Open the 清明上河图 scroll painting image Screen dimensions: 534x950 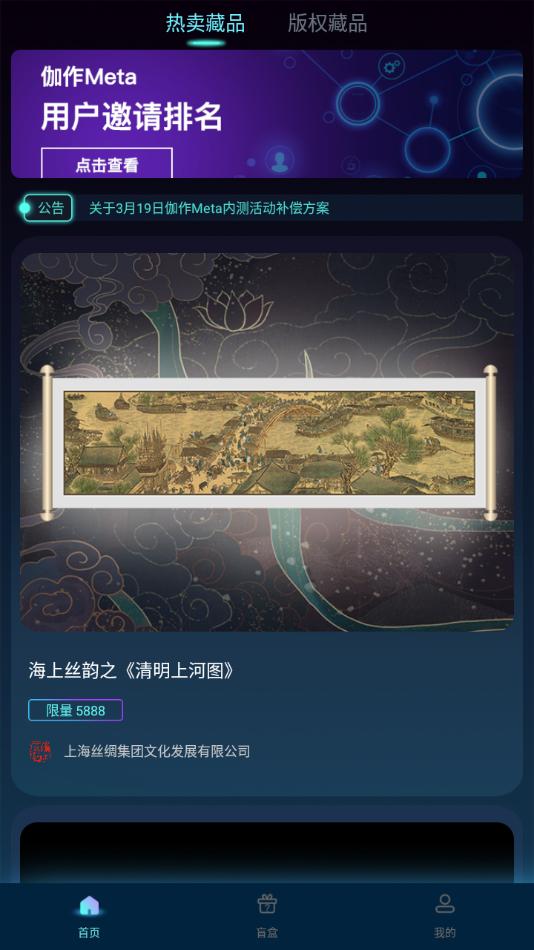267,442
